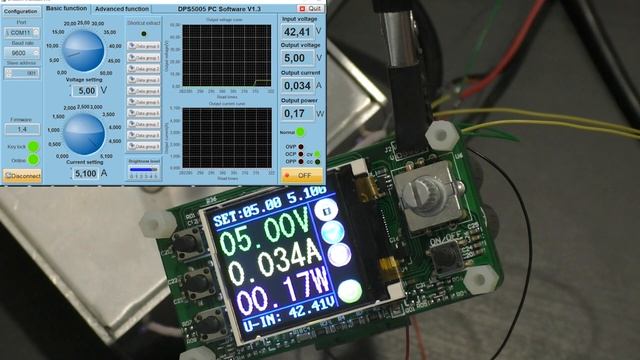Load the Data group 7 shortcut

[x=144, y=124]
